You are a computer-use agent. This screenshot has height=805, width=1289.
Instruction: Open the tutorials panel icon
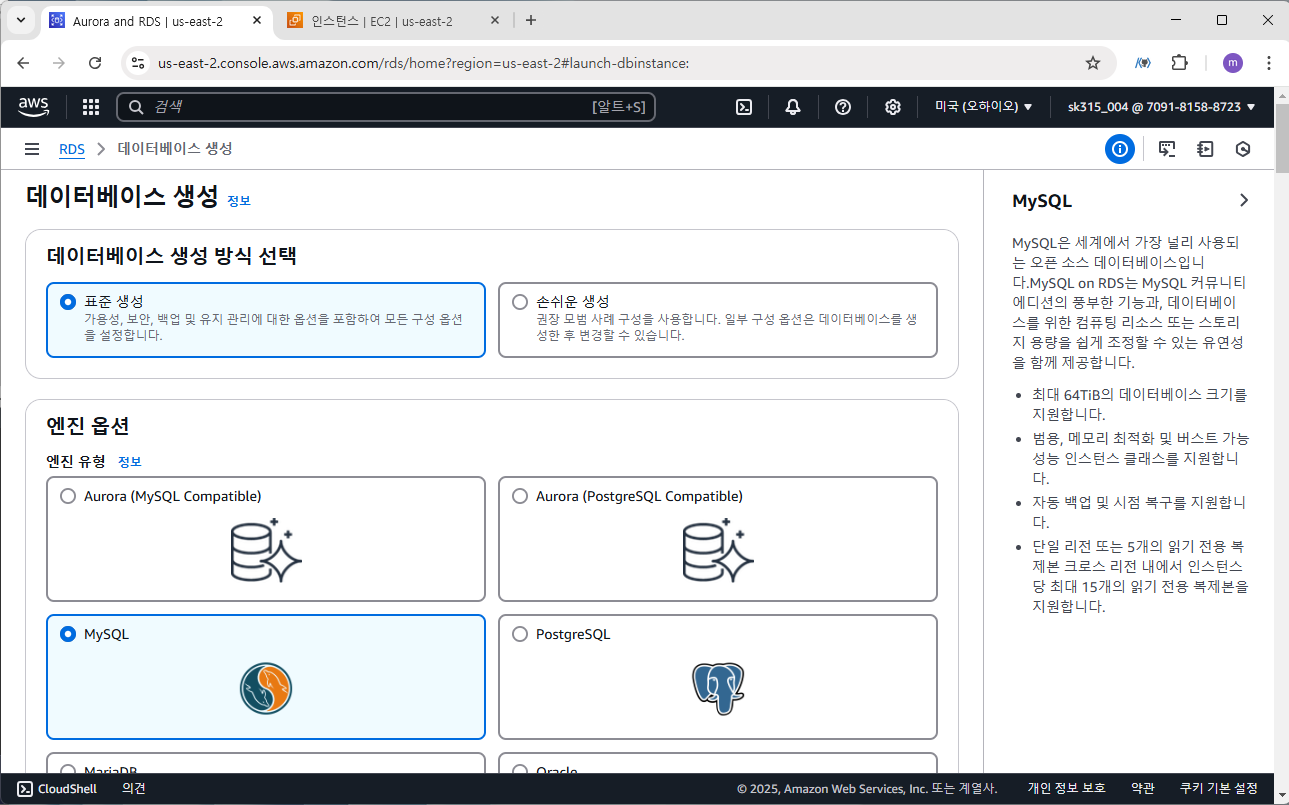click(x=1205, y=149)
